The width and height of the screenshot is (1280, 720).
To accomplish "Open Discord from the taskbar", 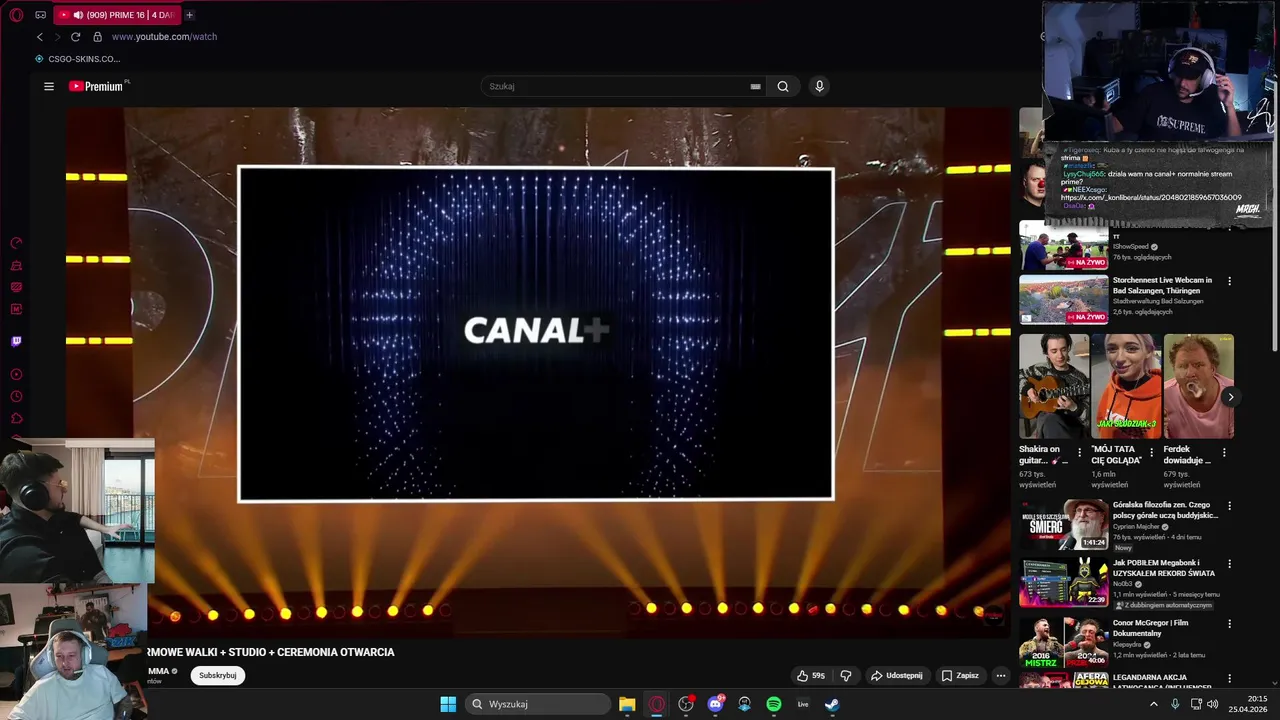I will point(715,704).
